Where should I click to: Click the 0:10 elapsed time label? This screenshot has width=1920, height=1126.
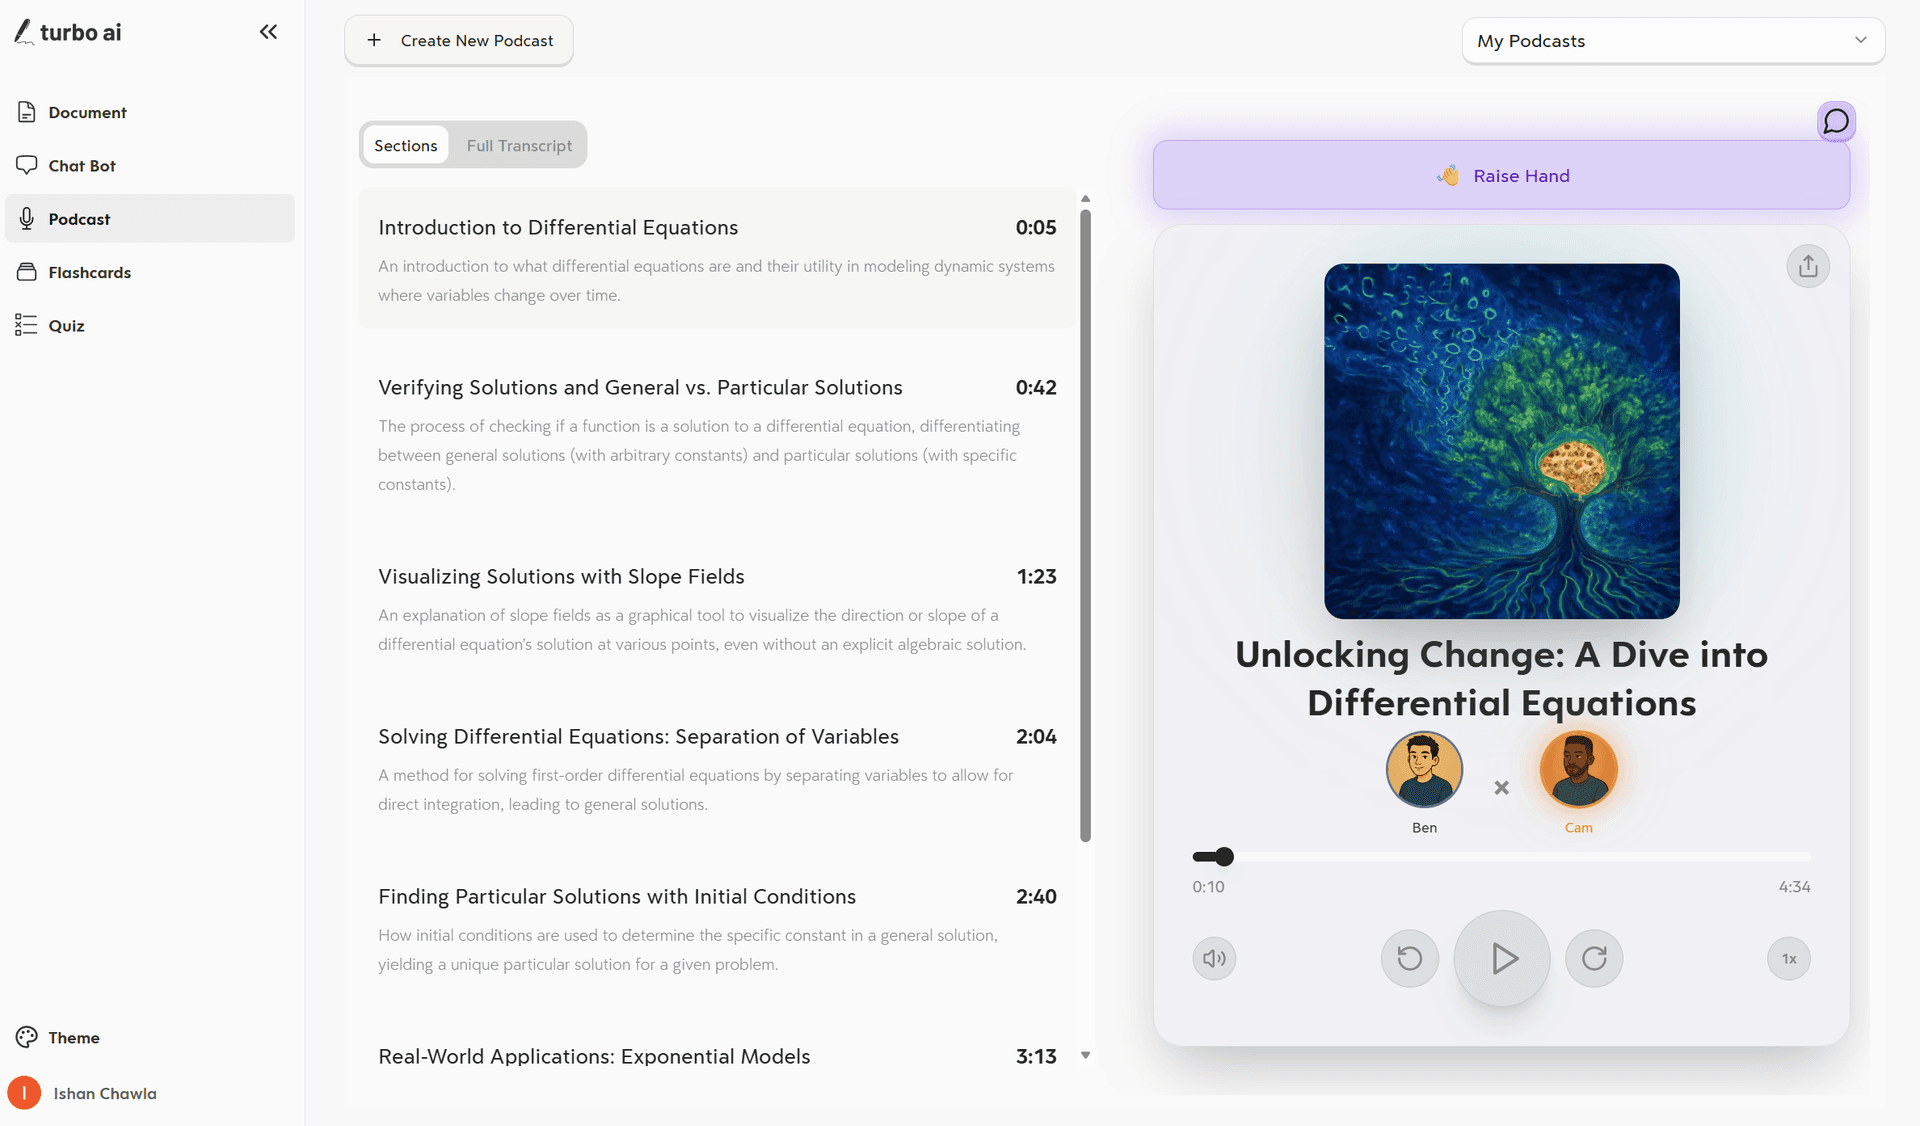(x=1208, y=886)
